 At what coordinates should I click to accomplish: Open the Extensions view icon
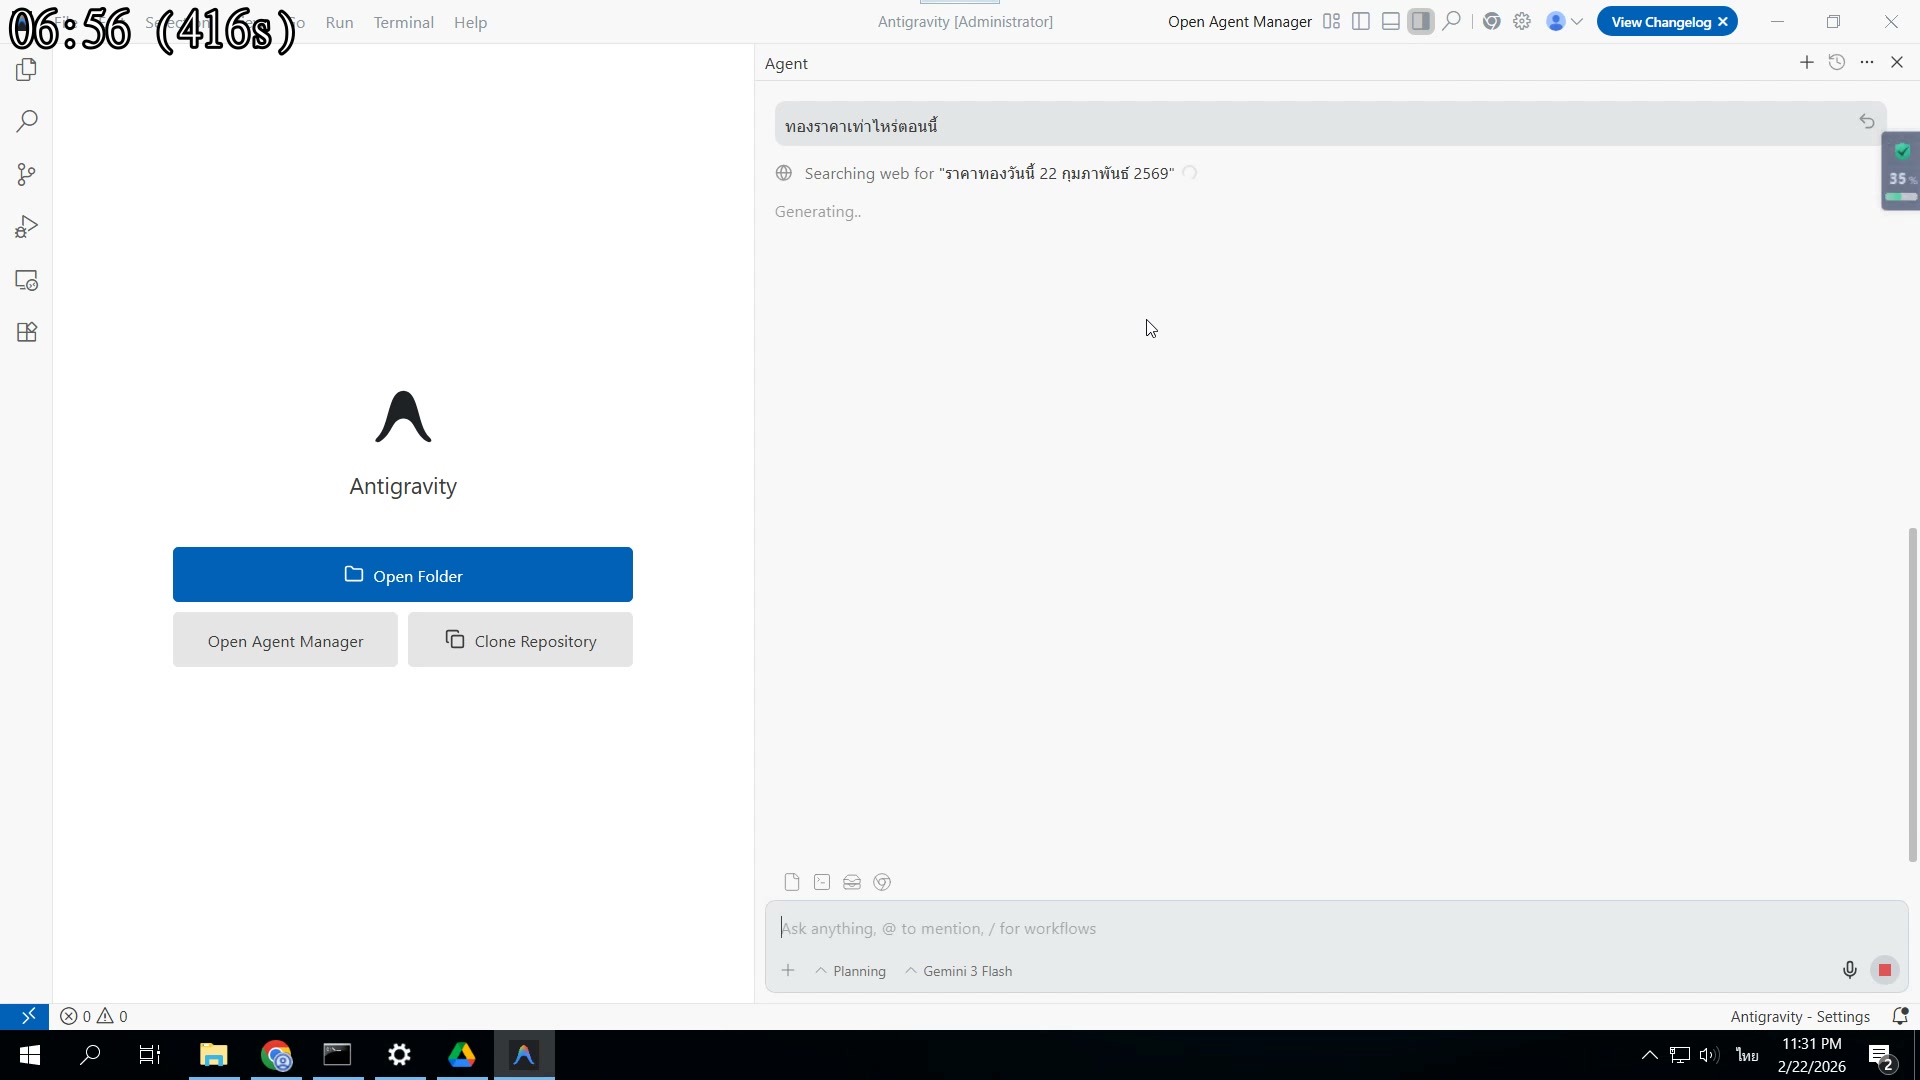(27, 333)
